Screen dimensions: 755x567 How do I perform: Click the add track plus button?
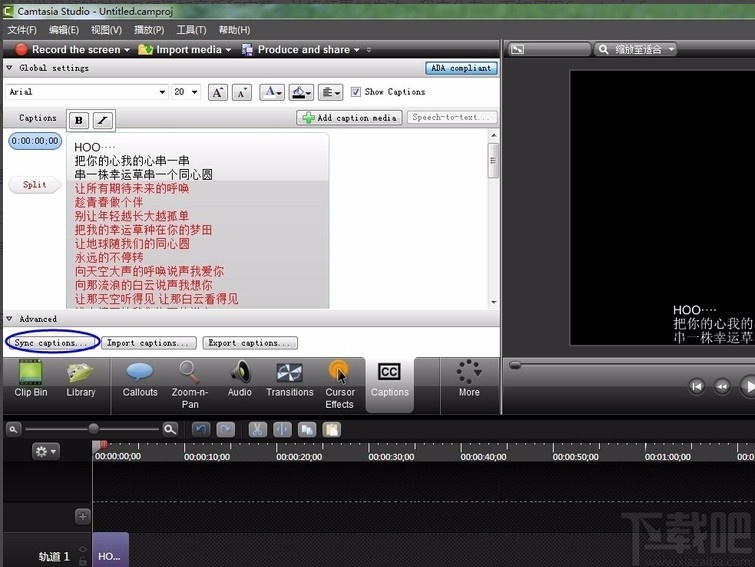coord(83,516)
